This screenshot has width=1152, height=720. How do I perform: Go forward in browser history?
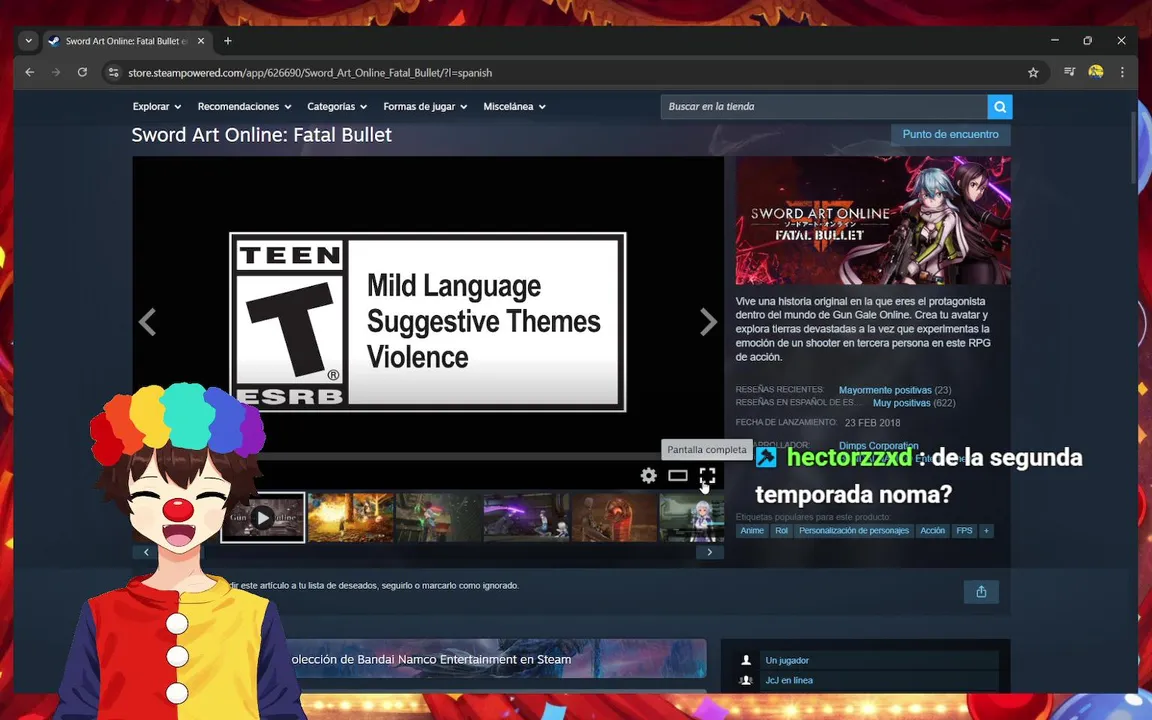[56, 72]
